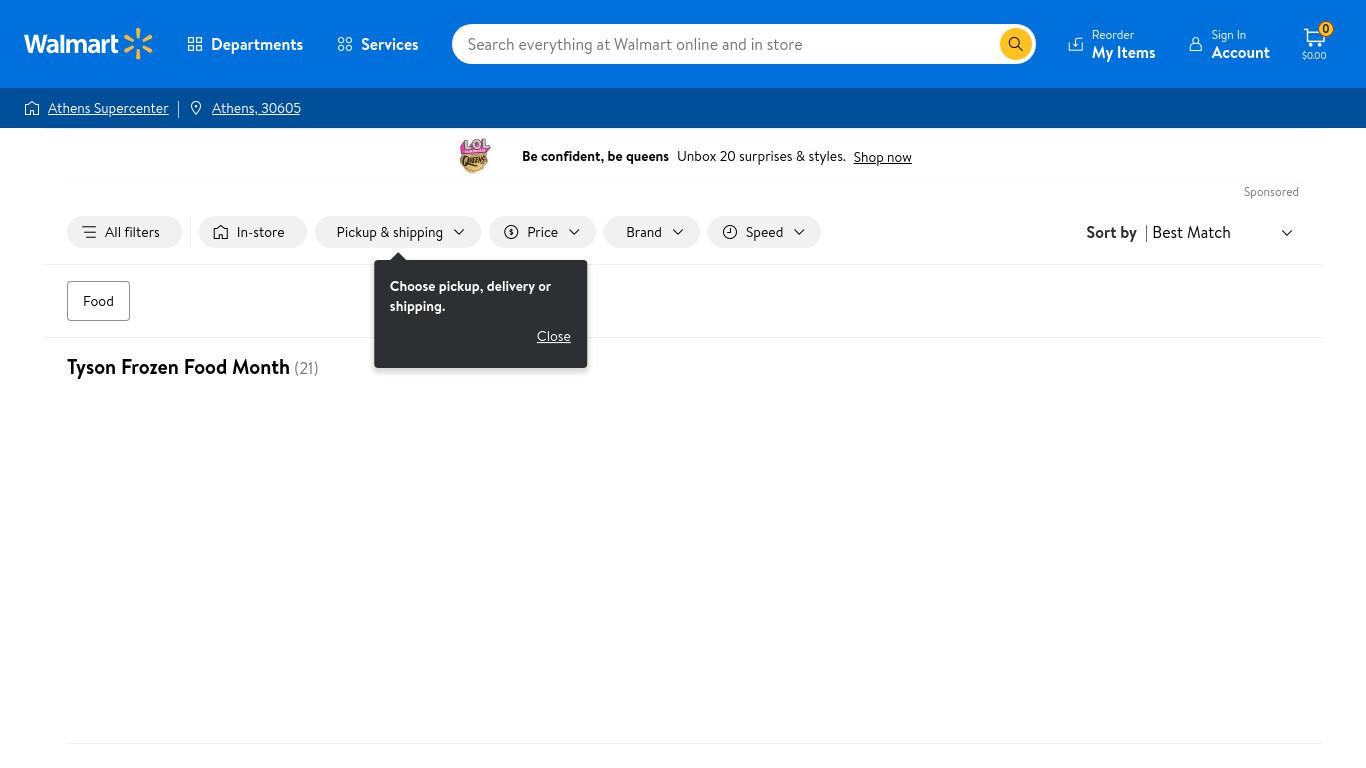The width and height of the screenshot is (1366, 768).
Task: Click the Sort by chevron arrow
Action: click(1287, 233)
